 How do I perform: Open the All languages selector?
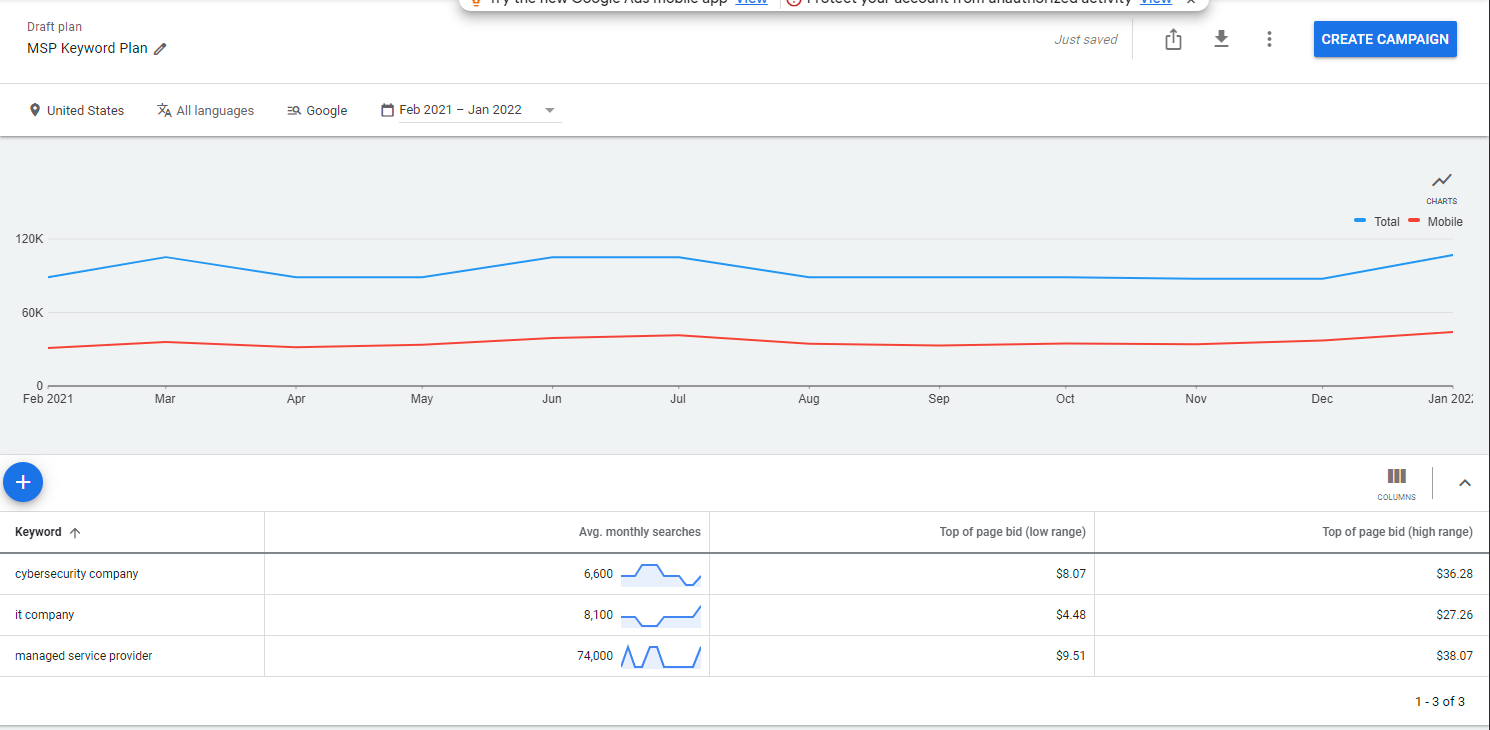[205, 110]
